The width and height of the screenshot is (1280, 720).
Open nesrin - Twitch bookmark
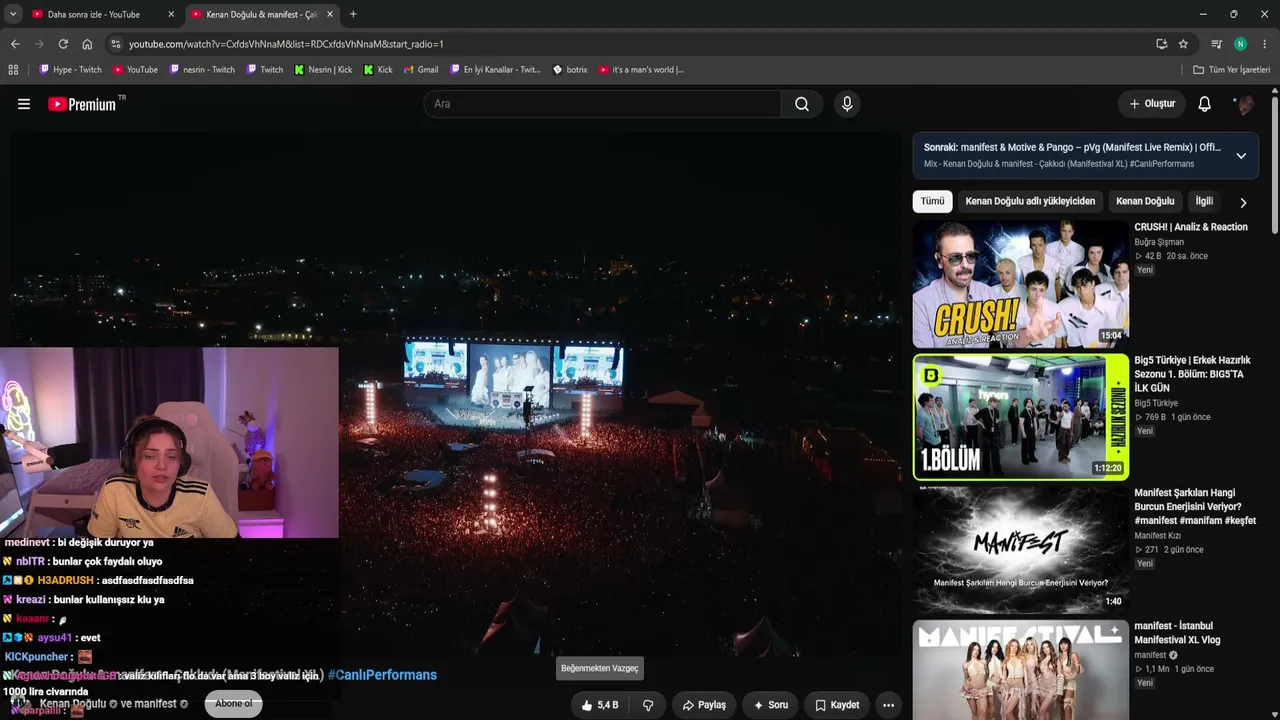[202, 70]
